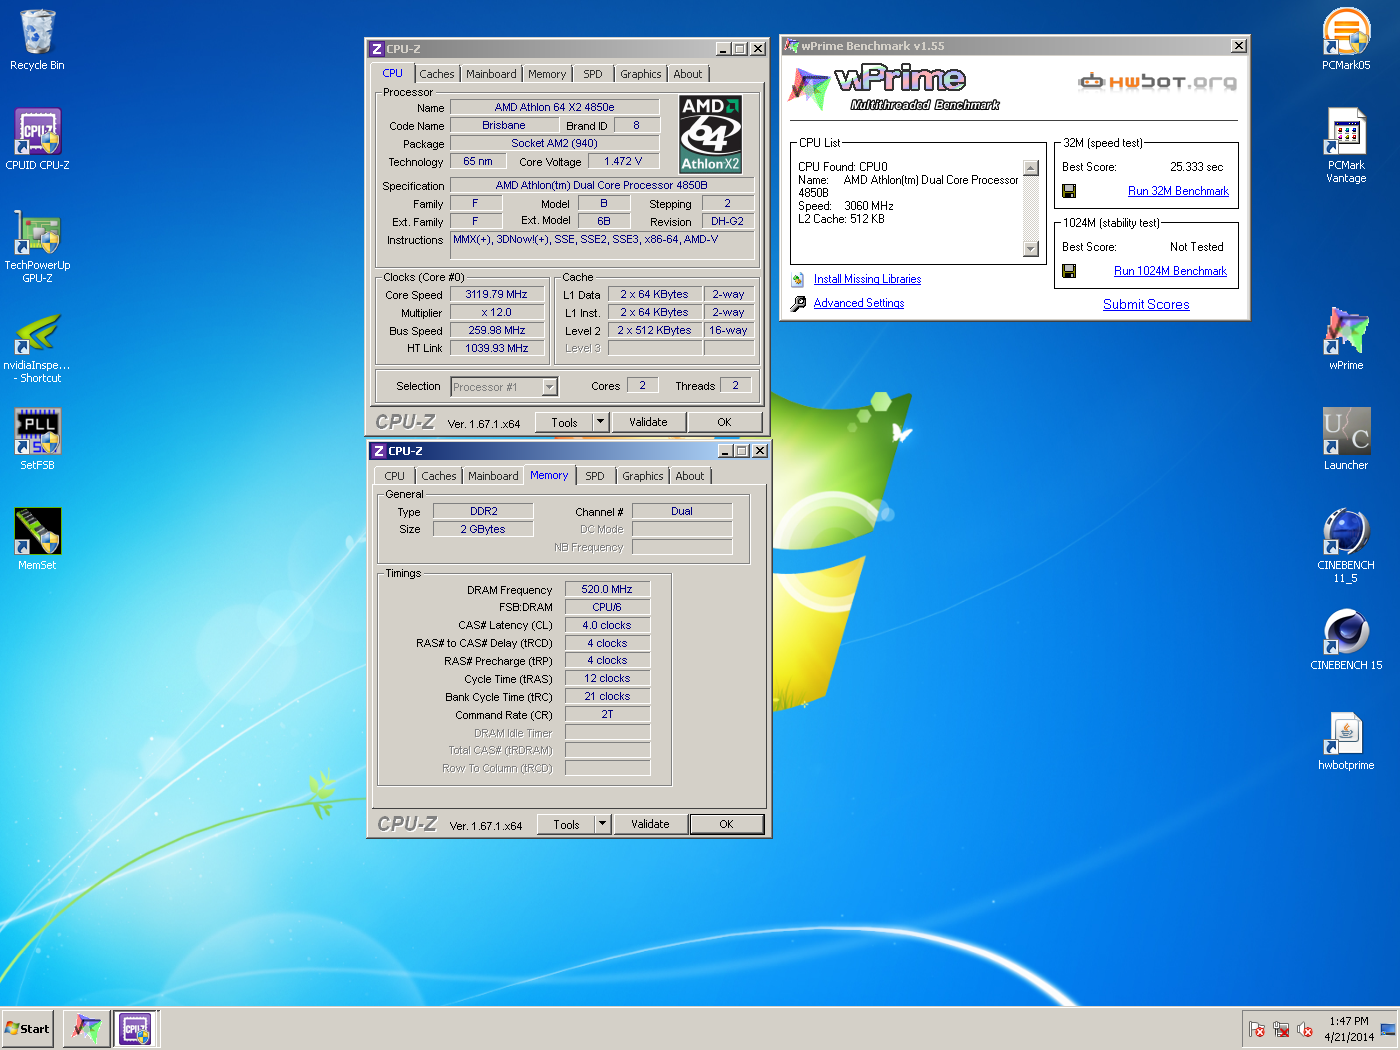Image resolution: width=1400 pixels, height=1050 pixels.
Task: Open Graphics tab in top CPU-Z window
Action: coord(640,74)
